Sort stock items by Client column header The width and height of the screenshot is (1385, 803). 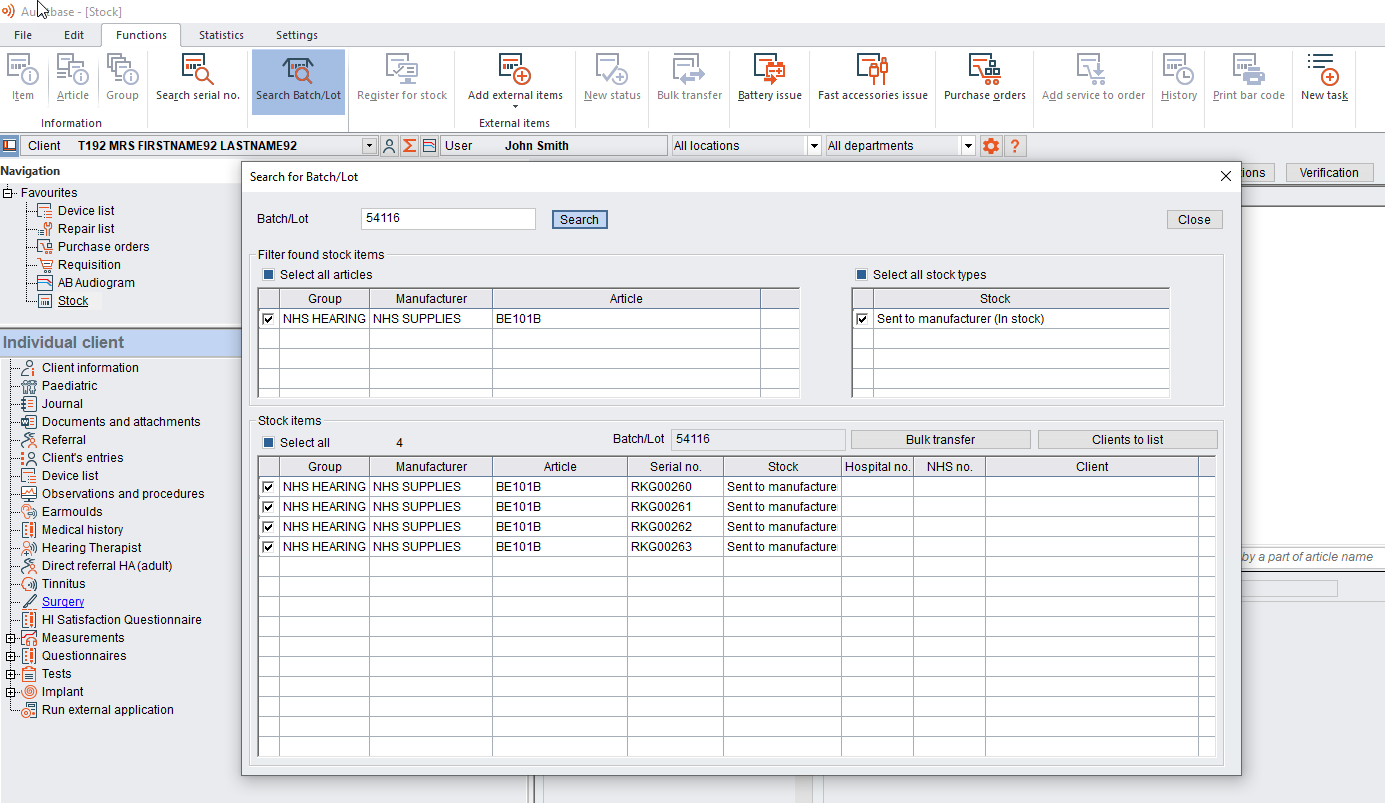(1091, 467)
